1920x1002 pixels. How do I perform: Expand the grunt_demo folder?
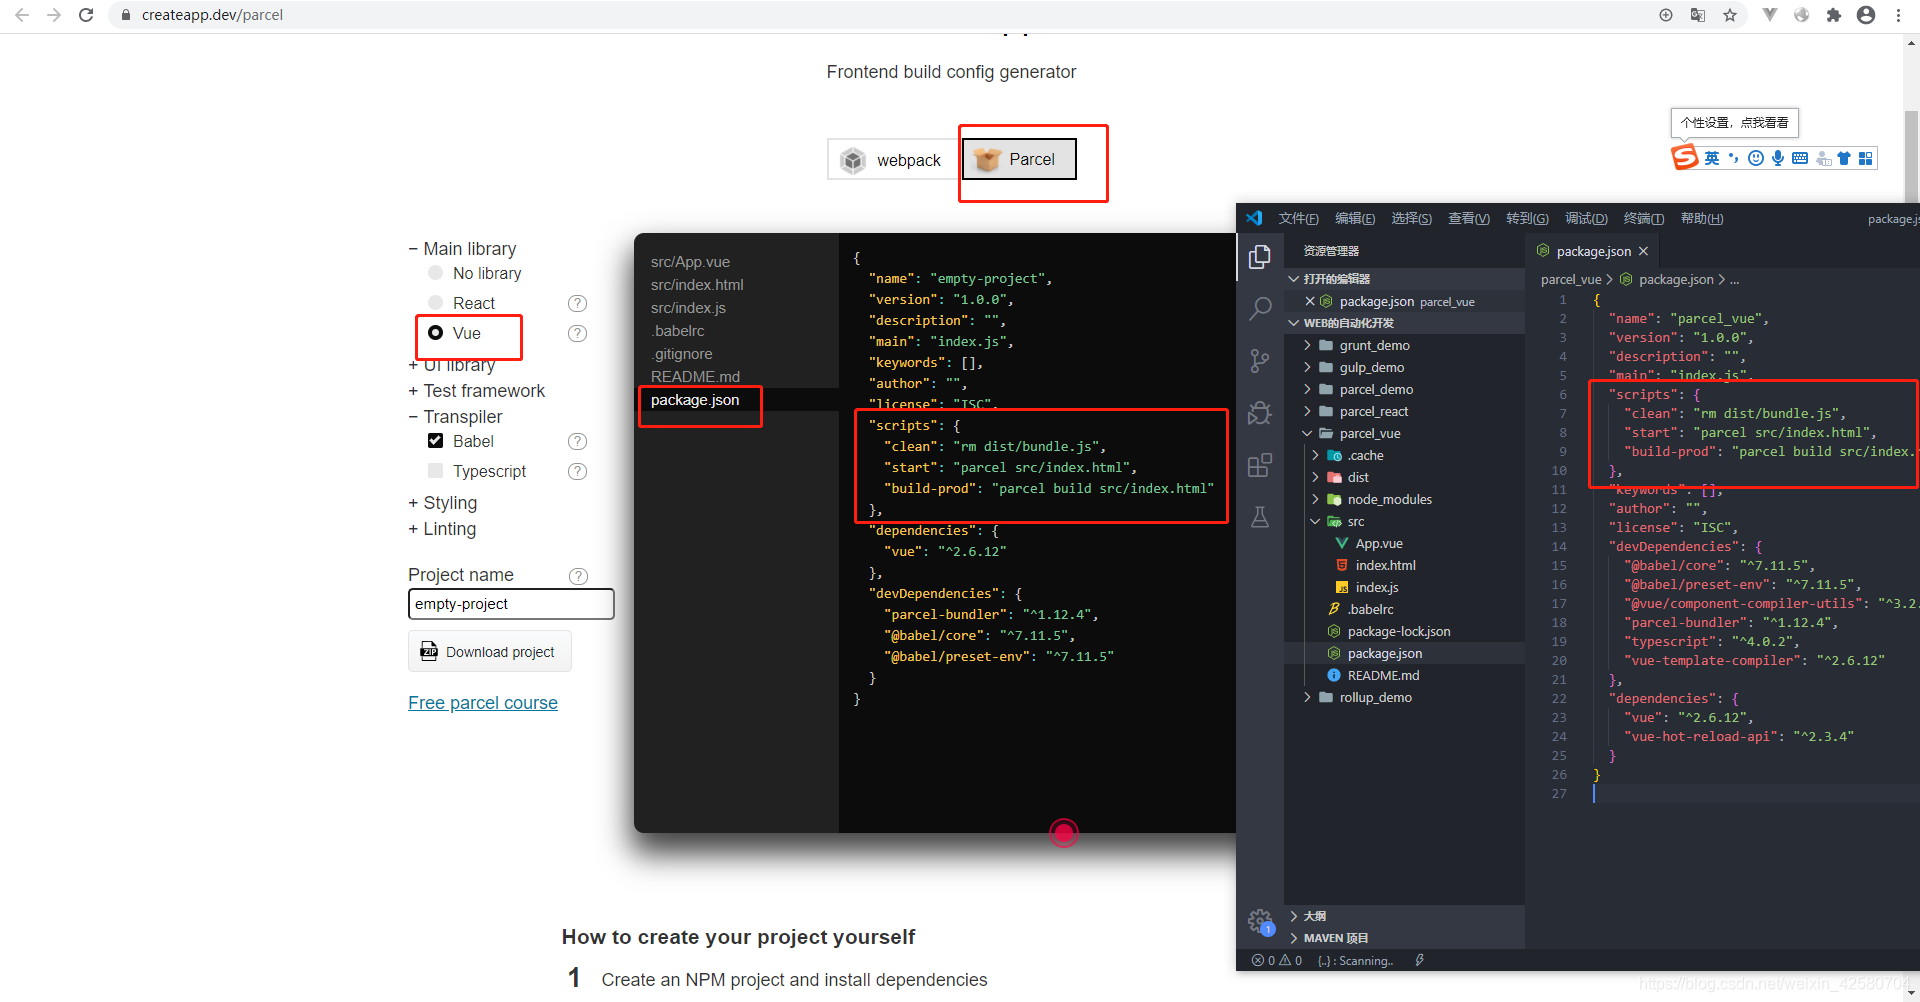pyautogui.click(x=1374, y=345)
